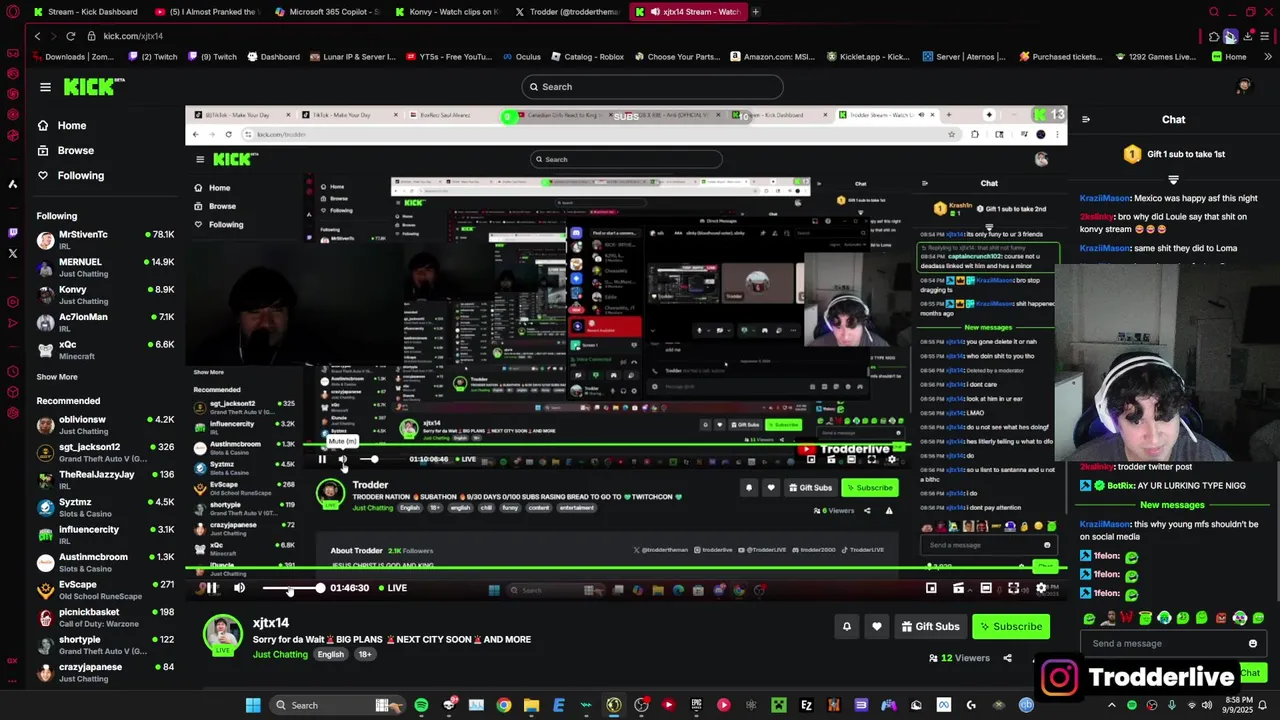Open recommended channel Syztmz

pyautogui.click(x=105, y=507)
